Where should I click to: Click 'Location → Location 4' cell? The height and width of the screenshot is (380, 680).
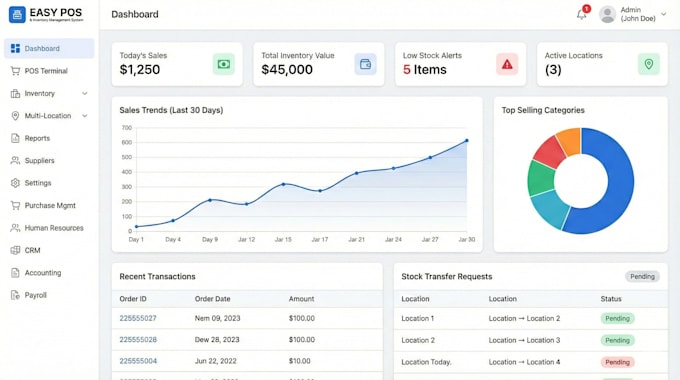click(524, 362)
